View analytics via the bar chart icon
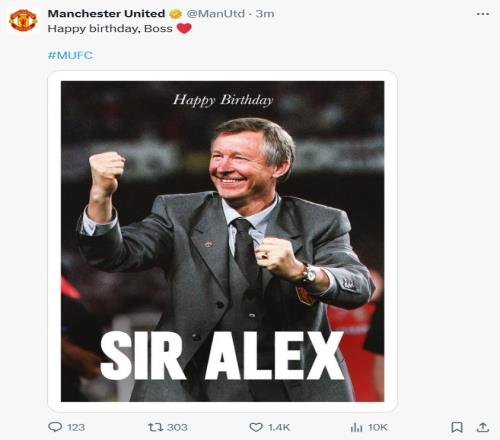The height and width of the screenshot is (440, 500). (x=356, y=427)
